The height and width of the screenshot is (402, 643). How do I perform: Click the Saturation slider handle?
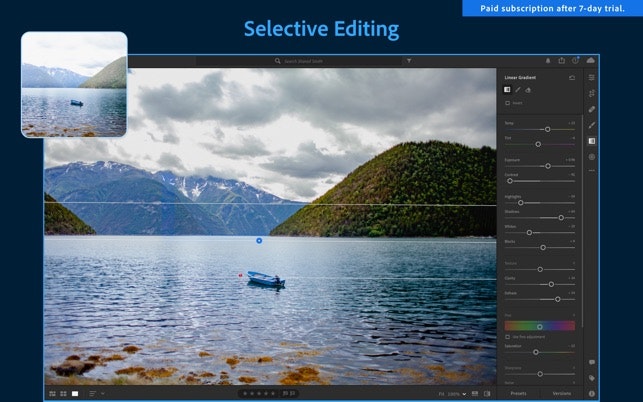pyautogui.click(x=536, y=352)
